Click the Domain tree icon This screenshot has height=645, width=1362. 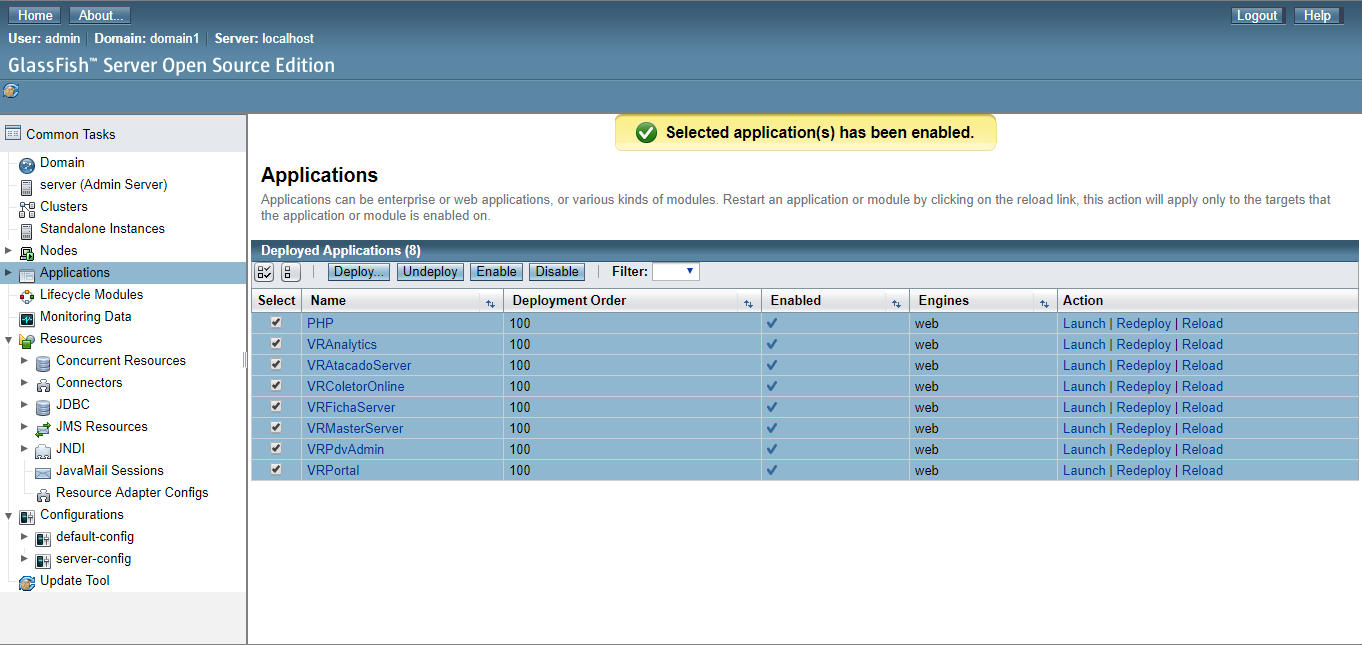pyautogui.click(x=27, y=165)
